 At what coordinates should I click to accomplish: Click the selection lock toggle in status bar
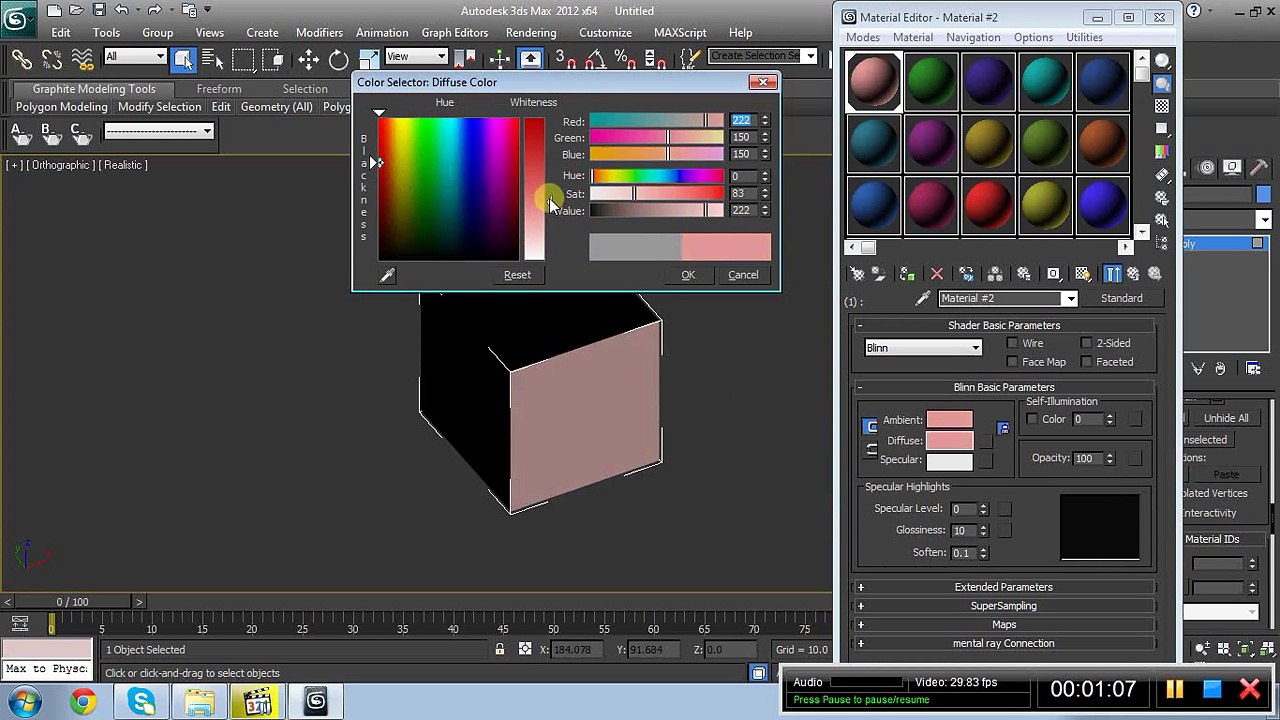pos(499,649)
